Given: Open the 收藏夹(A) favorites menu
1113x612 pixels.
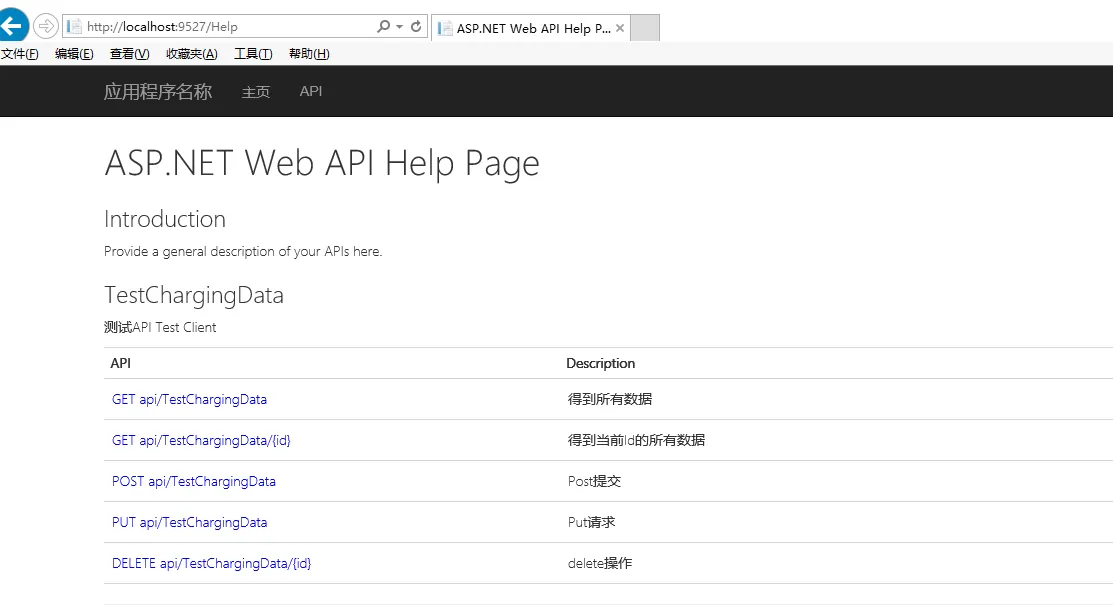Looking at the screenshot, I should [x=192, y=54].
